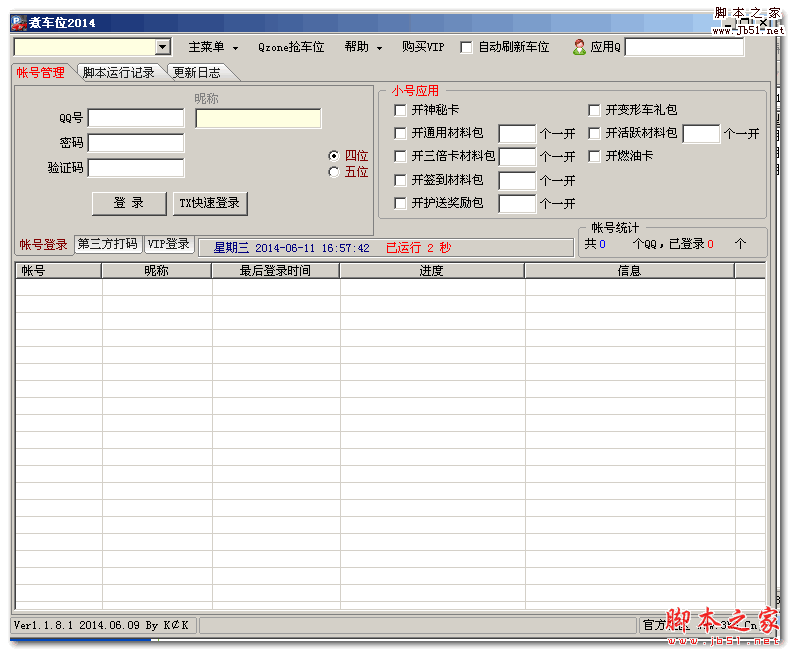This screenshot has height=652, width=791.
Task: Check the 开签到材料包 checkbox
Action: (x=400, y=180)
